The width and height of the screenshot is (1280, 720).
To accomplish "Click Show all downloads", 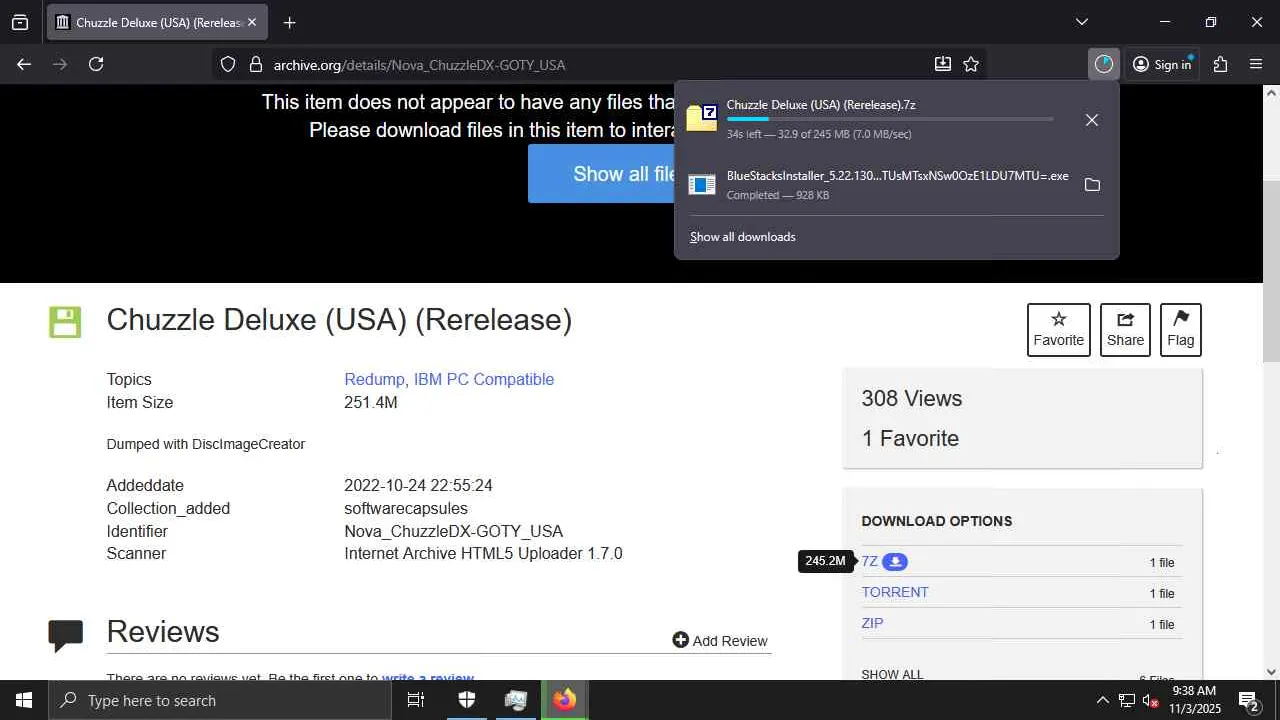I will [743, 237].
